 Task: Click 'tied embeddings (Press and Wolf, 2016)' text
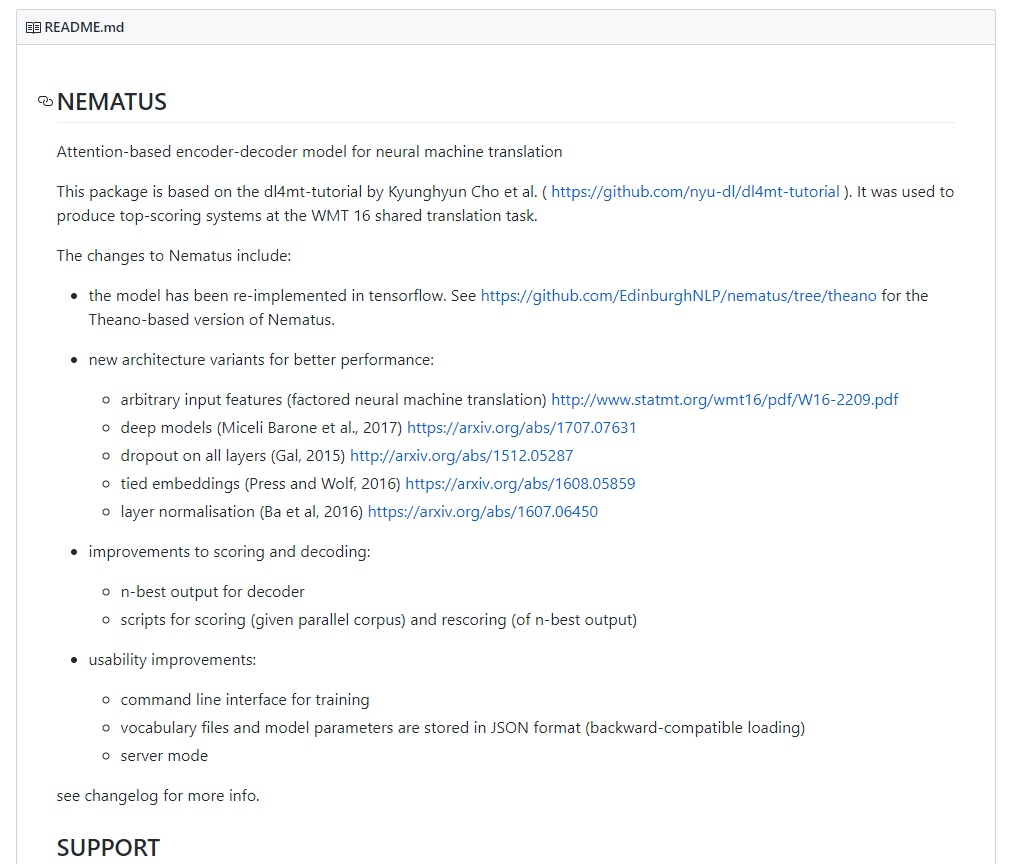[260, 484]
